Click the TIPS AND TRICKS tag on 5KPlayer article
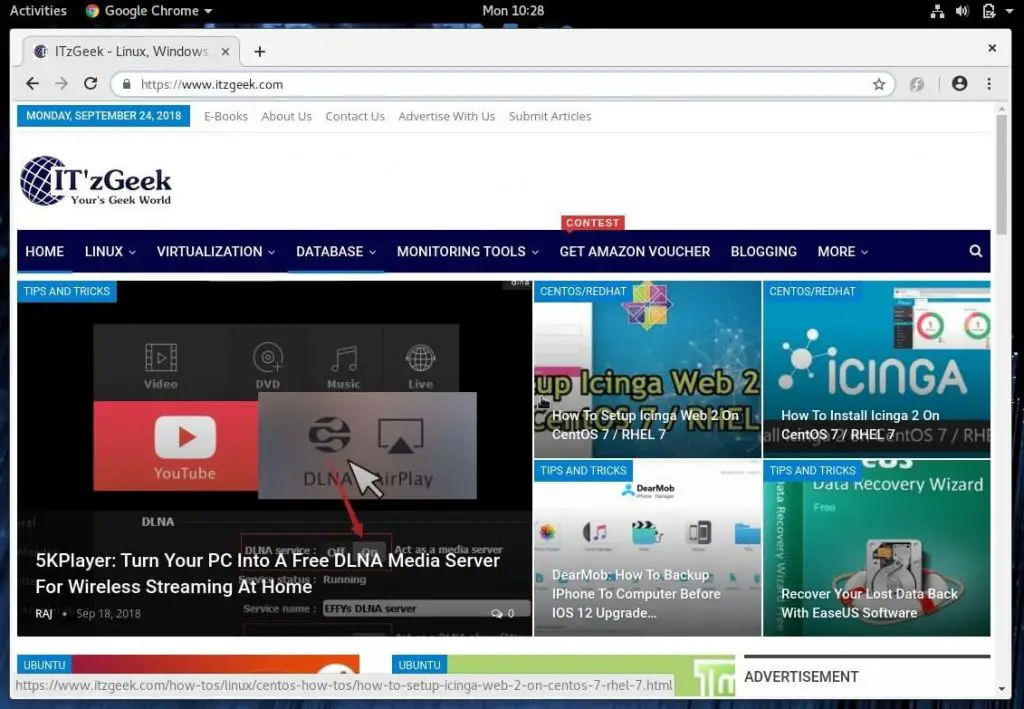This screenshot has width=1024, height=709. coord(67,291)
